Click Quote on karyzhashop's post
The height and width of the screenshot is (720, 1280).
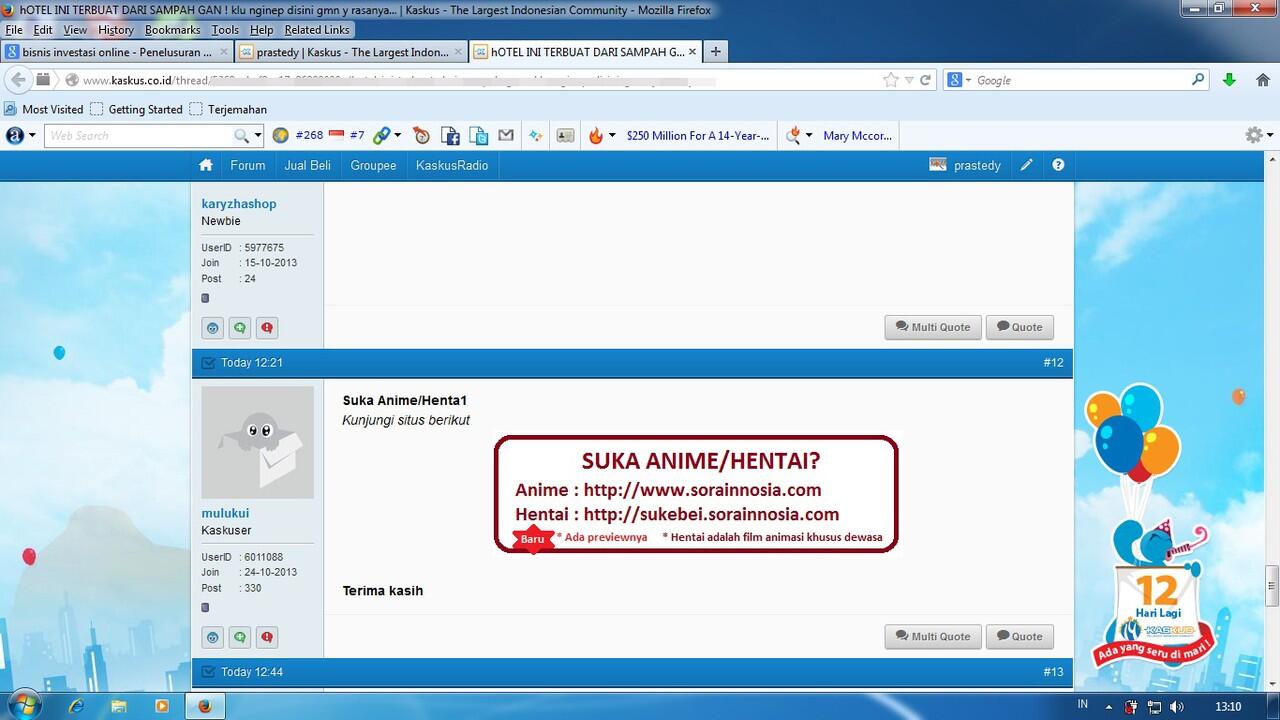coord(1019,327)
